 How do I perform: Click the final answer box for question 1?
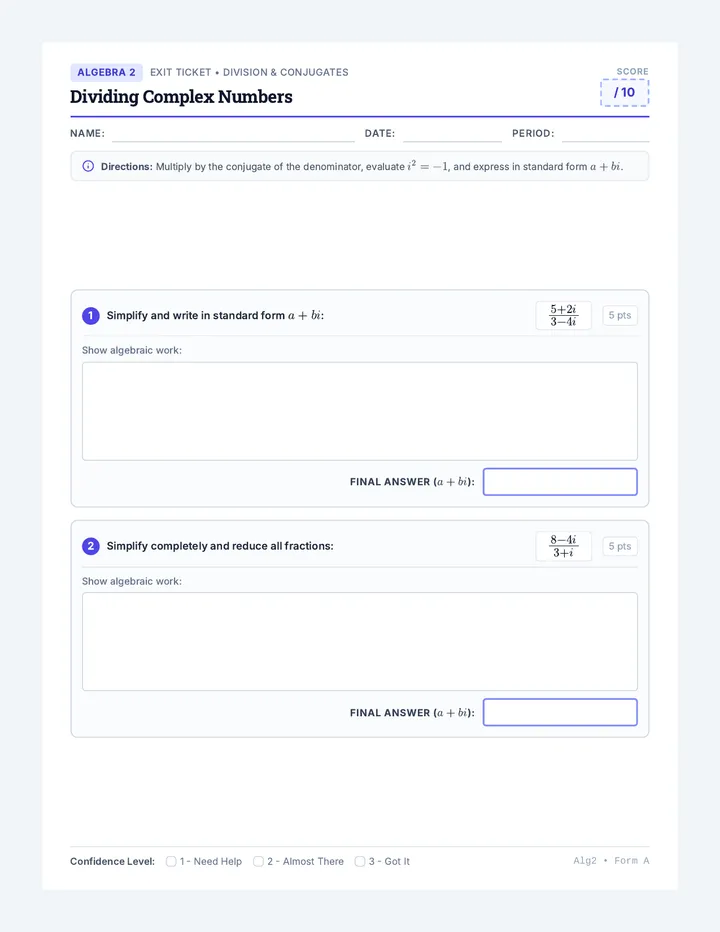click(x=560, y=481)
